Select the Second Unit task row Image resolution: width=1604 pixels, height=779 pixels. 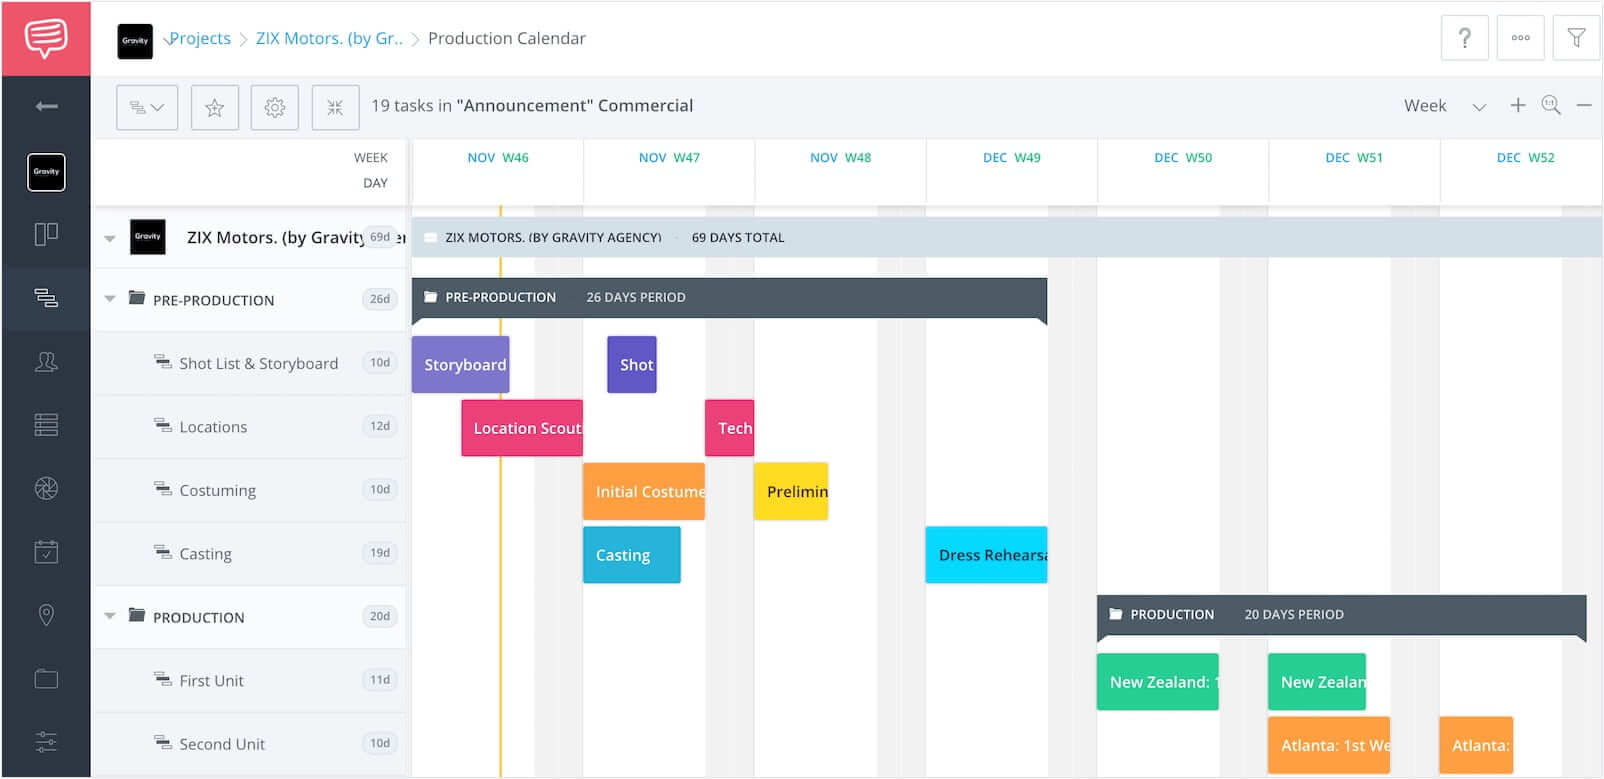coord(249,744)
